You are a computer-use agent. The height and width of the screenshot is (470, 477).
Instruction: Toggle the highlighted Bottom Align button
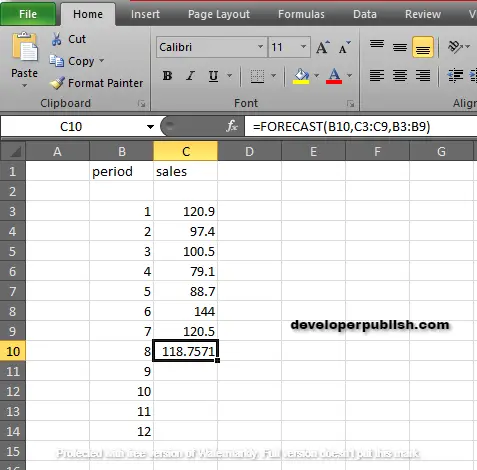[x=423, y=47]
